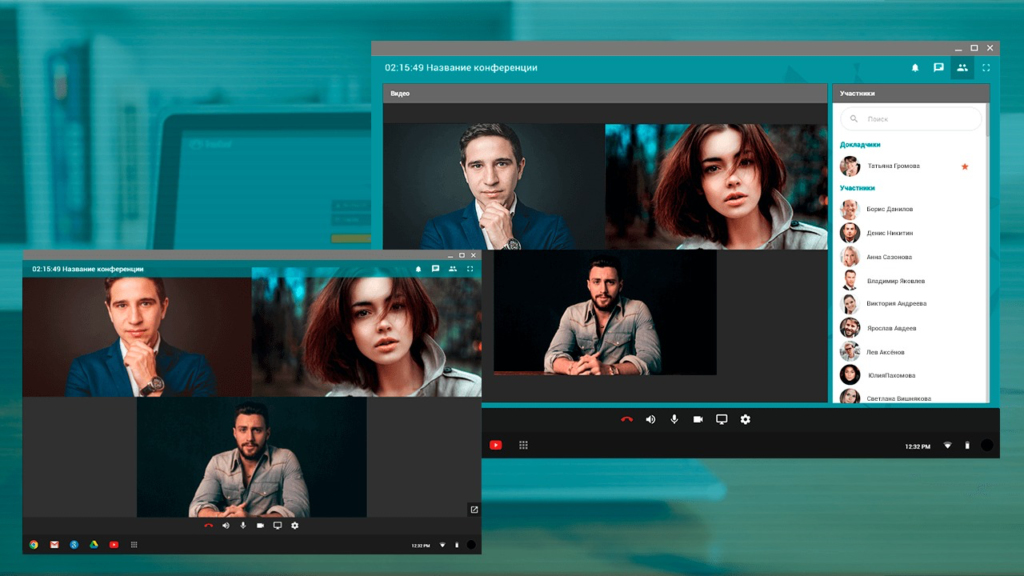This screenshot has height=576, width=1024.
Task: Pop out video in the small window
Action: (474, 509)
